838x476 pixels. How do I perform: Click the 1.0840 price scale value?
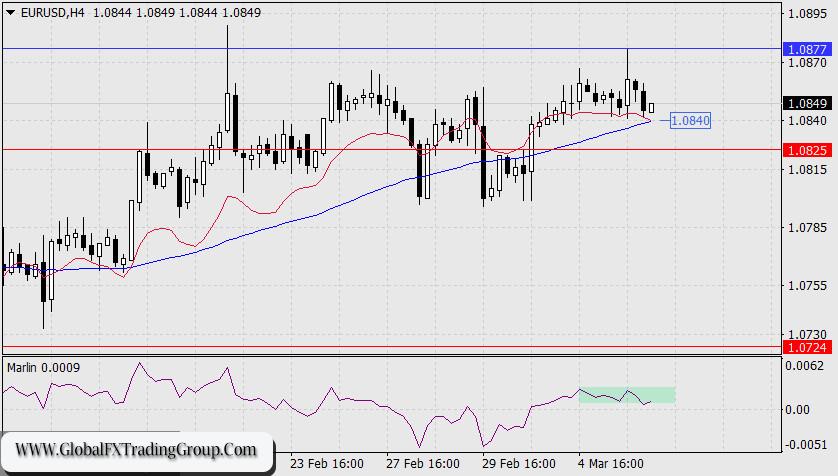[x=807, y=121]
